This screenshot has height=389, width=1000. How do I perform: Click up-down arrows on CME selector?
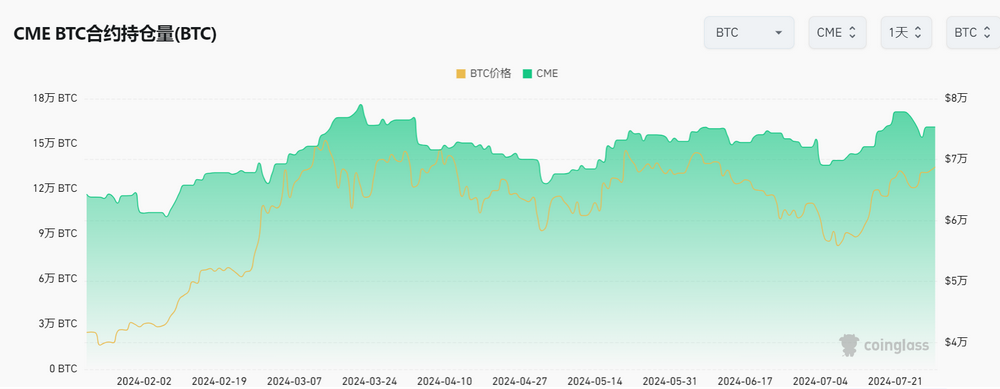[853, 33]
